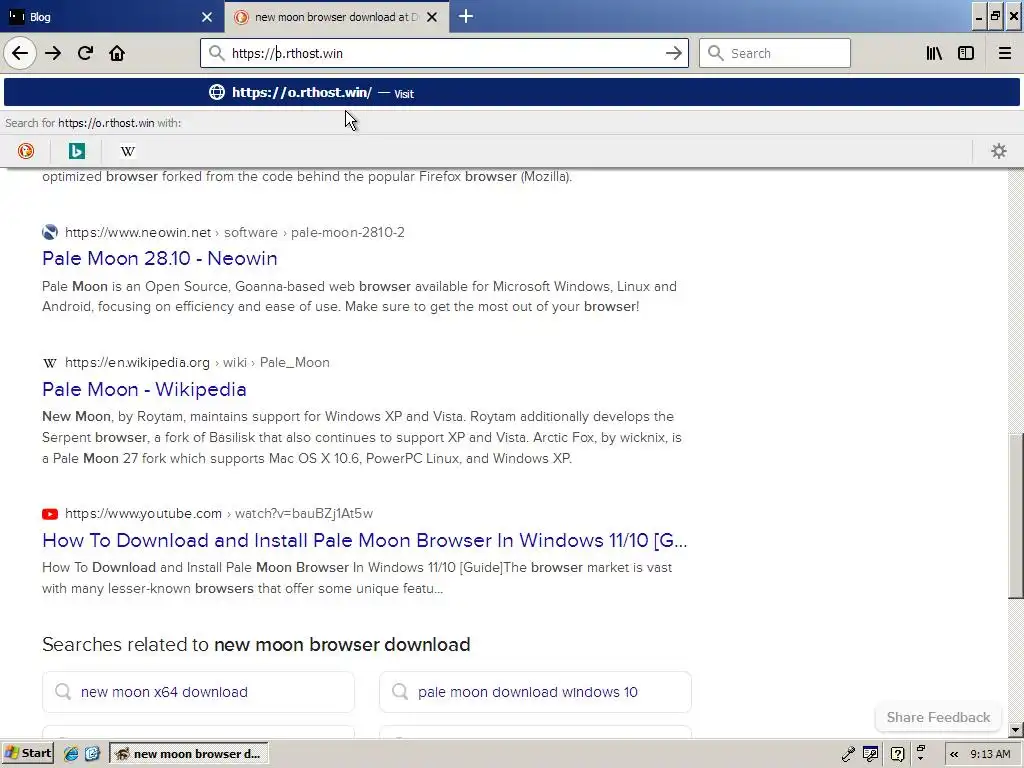Click the Go arrow in address bar
1024x768 pixels.
coord(673,54)
